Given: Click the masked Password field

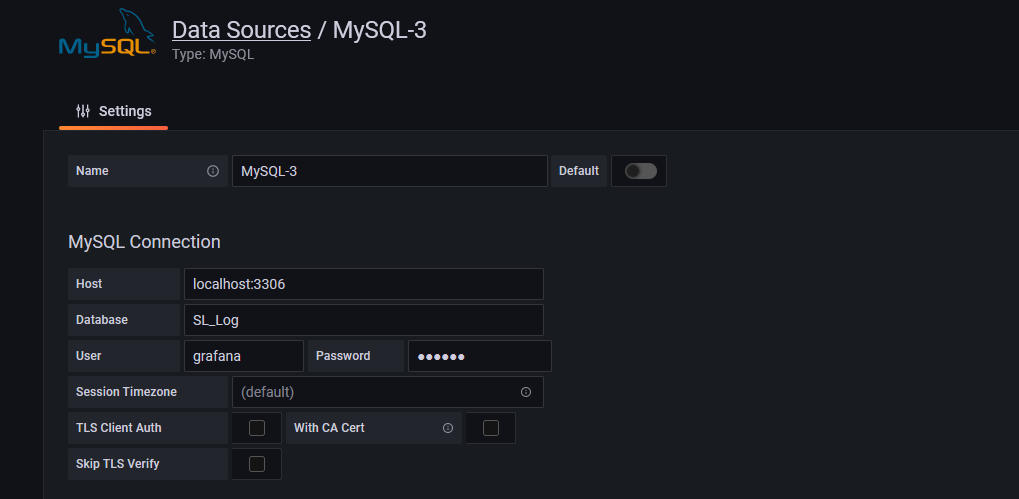Looking at the screenshot, I should coord(480,356).
